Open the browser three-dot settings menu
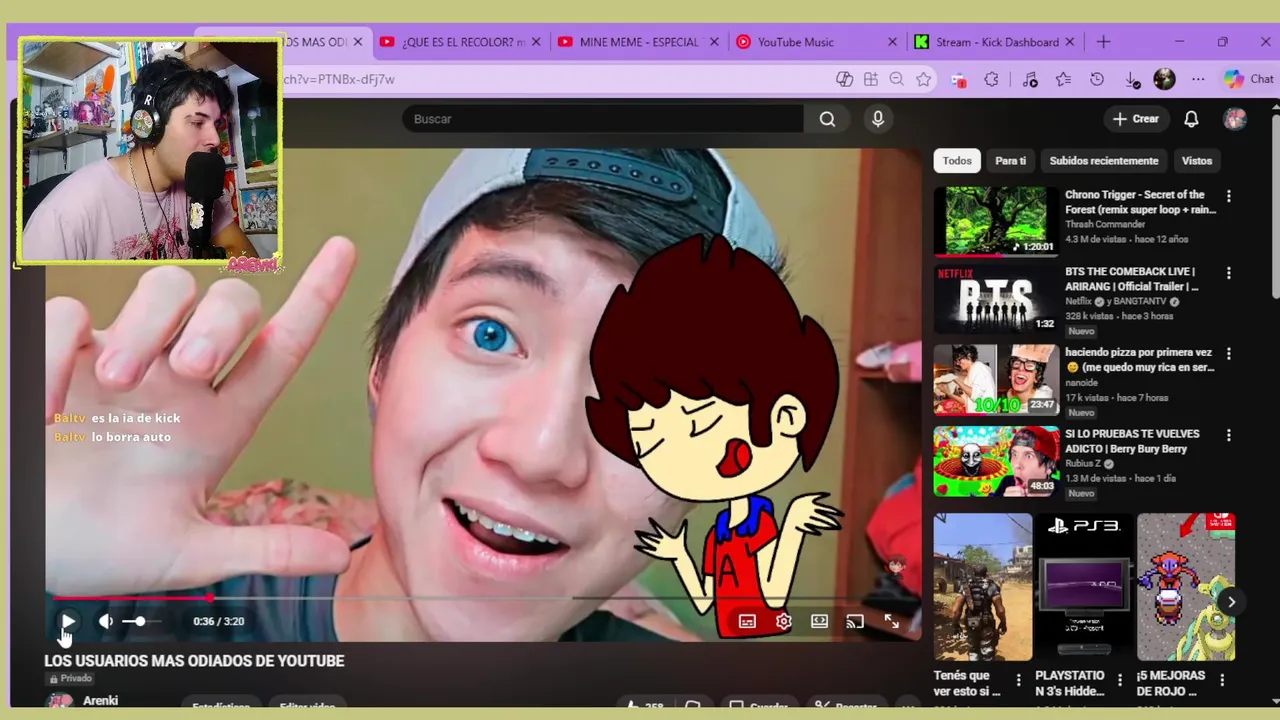The width and height of the screenshot is (1280, 720). pos(1198,79)
